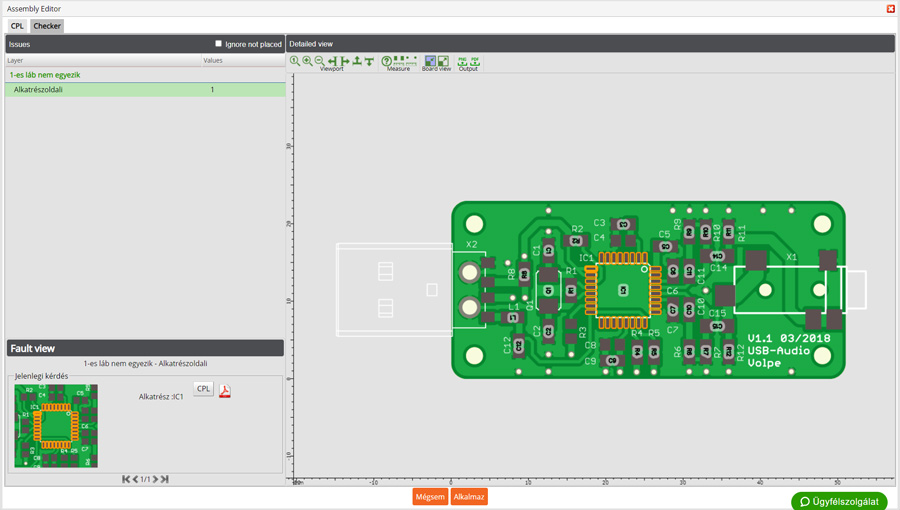
Task: Open the Measure help question-mark icon
Action: [387, 61]
